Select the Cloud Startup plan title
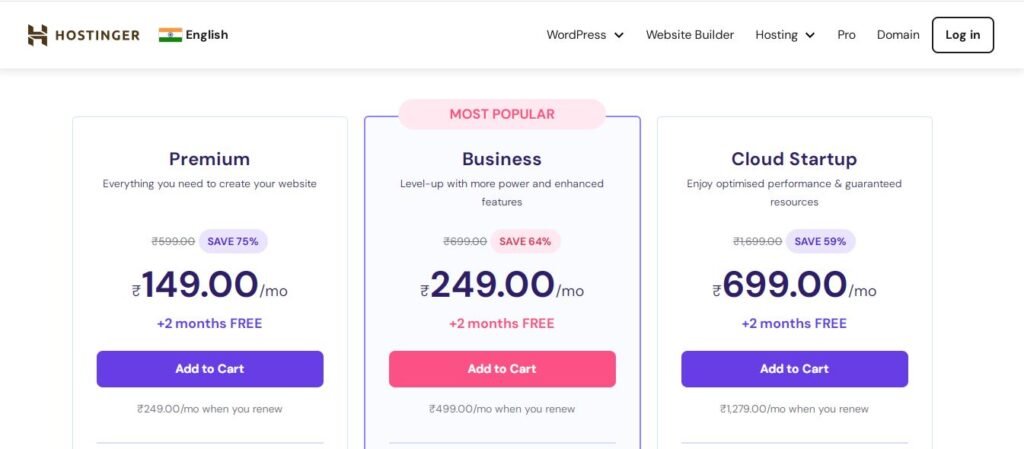Viewport: 1024px width, 449px height. pos(794,159)
